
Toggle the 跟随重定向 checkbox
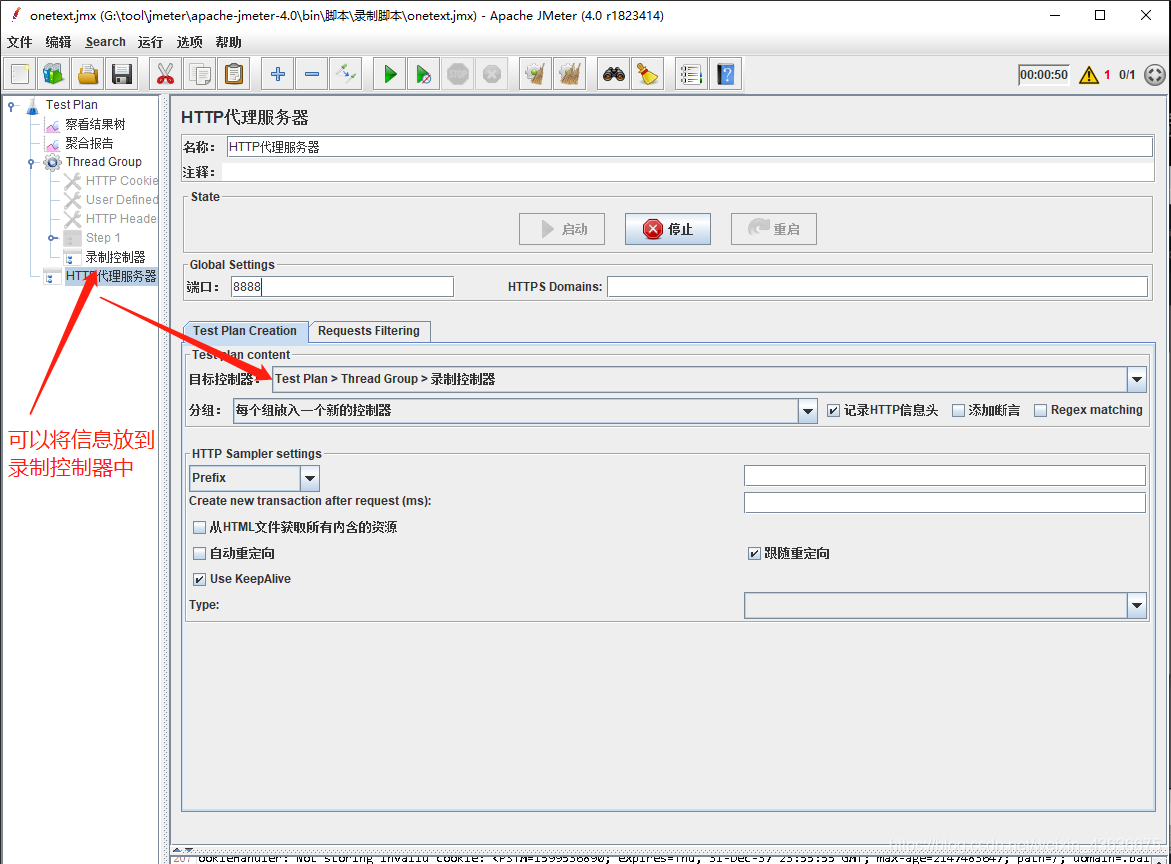pos(754,553)
